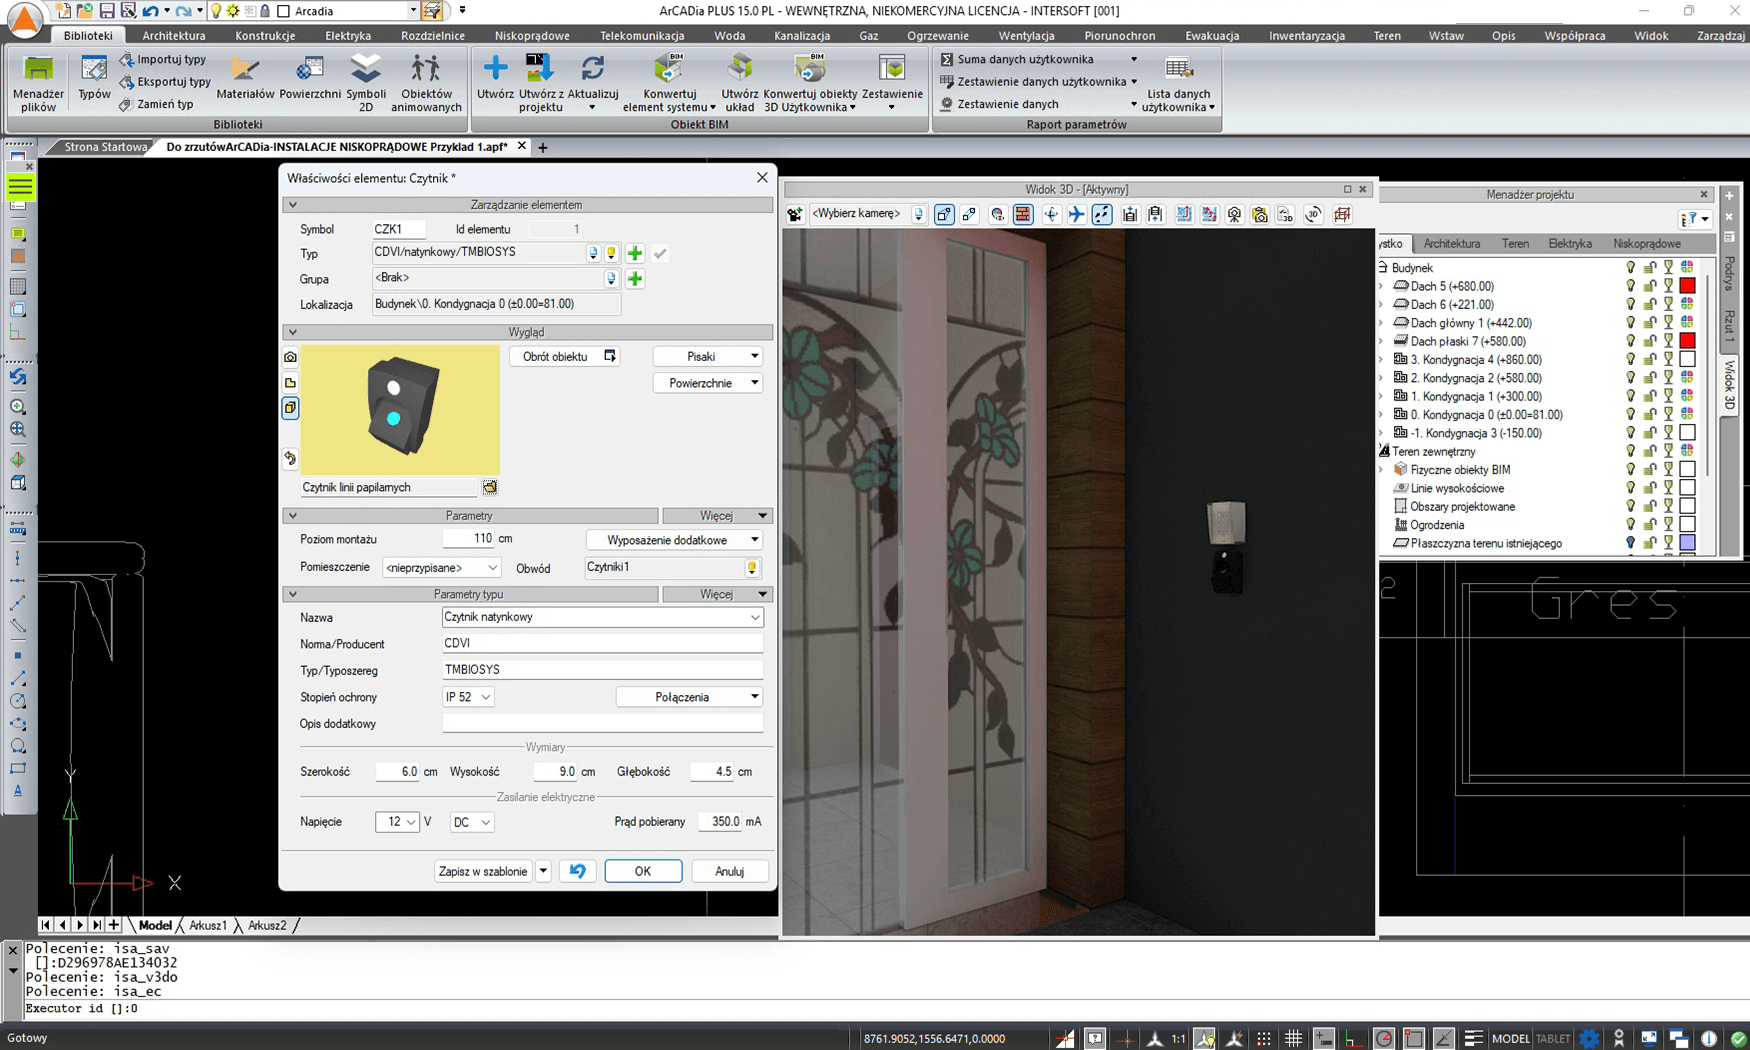This screenshot has width=1750, height=1050.
Task: Open Zestawienie report icon
Action: point(892,83)
